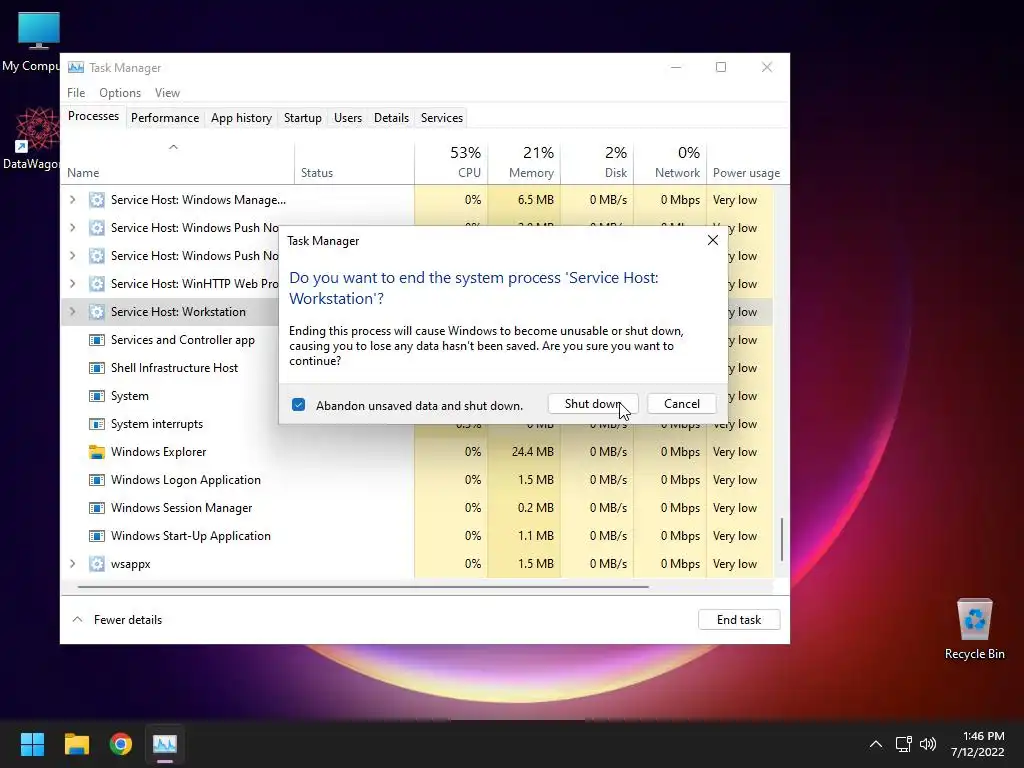Click the Windows Session Manager icon
Image resolution: width=1024 pixels, height=768 pixels.
[x=97, y=508]
